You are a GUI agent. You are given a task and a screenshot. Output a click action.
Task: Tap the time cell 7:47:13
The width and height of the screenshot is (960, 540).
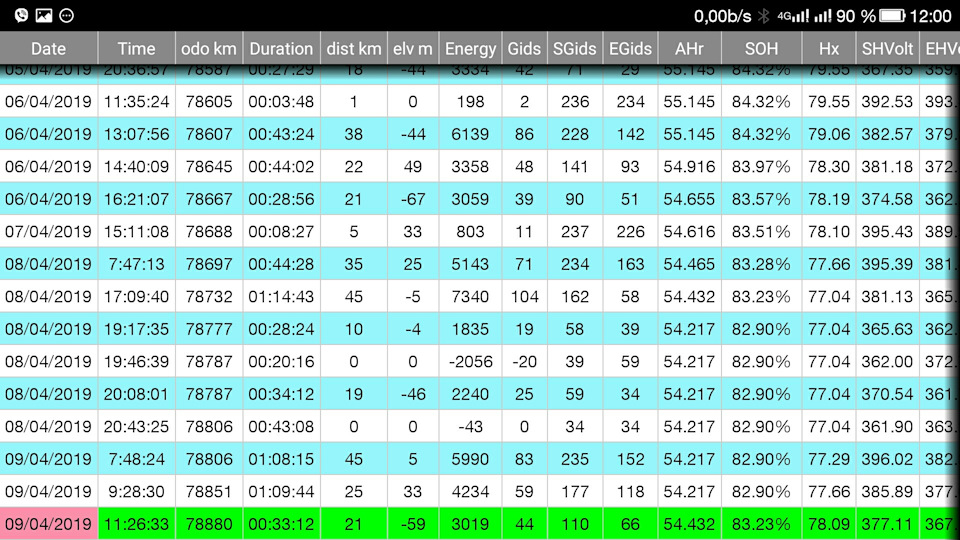pyautogui.click(x=137, y=264)
